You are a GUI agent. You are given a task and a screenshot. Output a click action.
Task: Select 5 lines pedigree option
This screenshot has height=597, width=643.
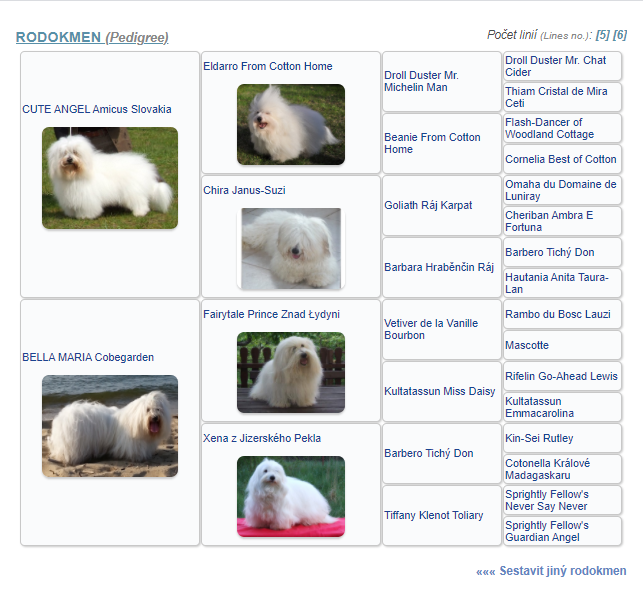(x=602, y=35)
